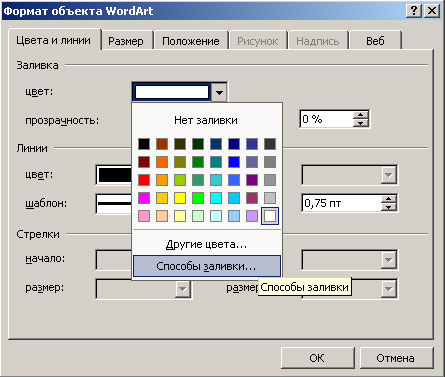Select the bright red color swatch
445x377 pixels.
144,180
